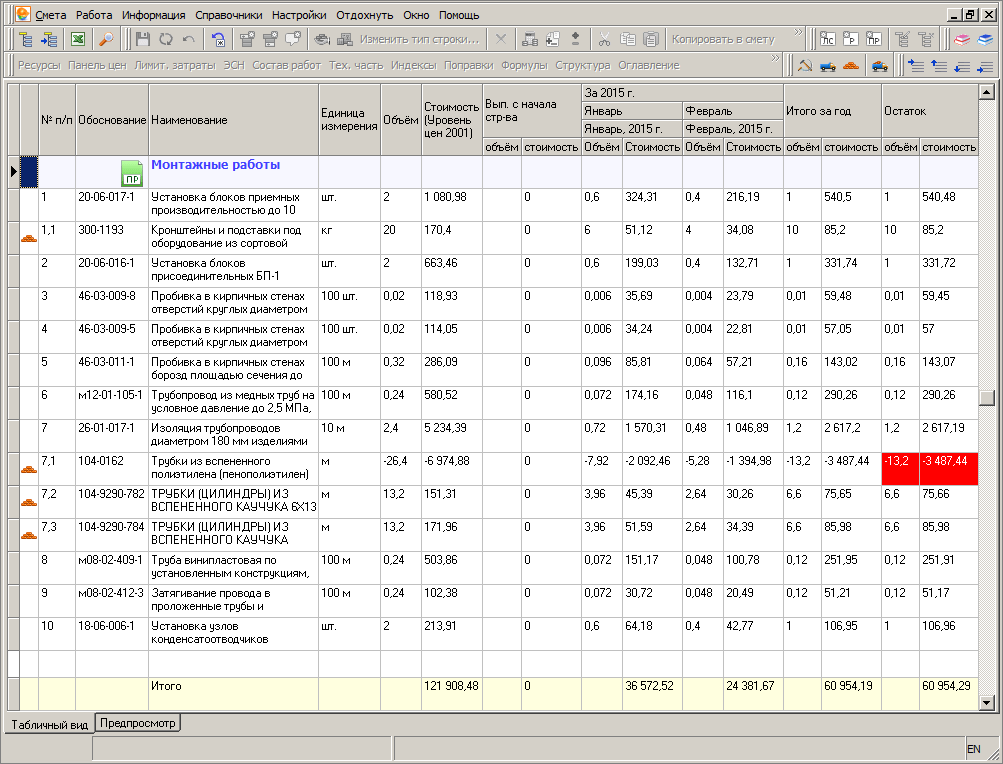
Task: Click the pink stacked books icon
Action: click(961, 40)
